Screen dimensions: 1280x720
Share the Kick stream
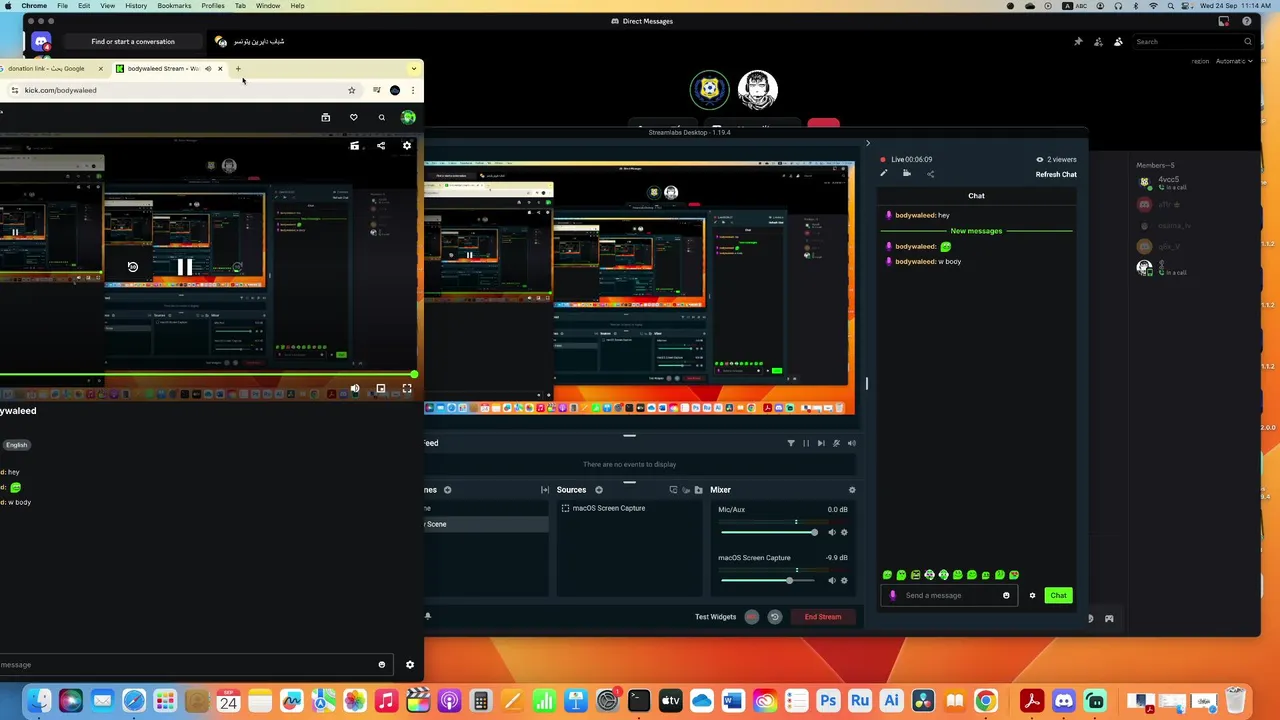[381, 146]
